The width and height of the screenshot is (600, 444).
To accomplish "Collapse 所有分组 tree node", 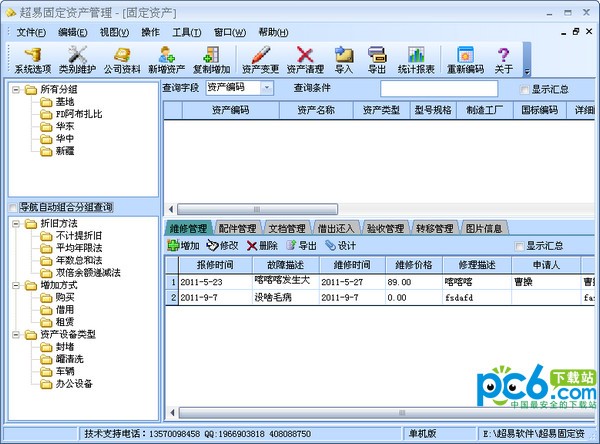I will [x=16, y=90].
